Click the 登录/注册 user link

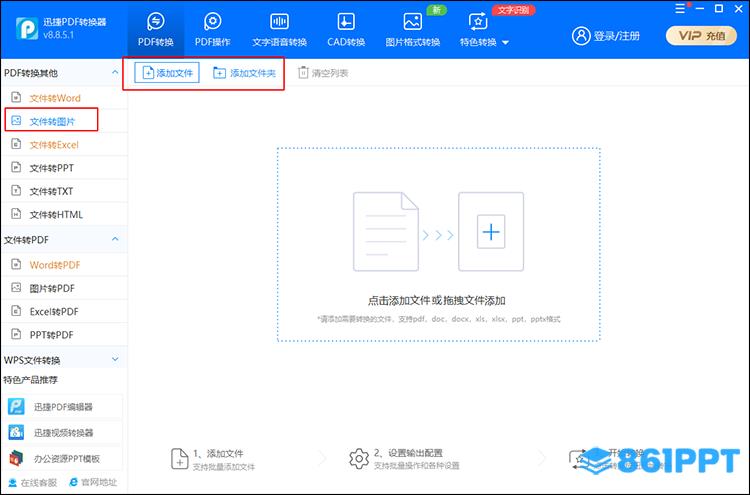(x=606, y=36)
